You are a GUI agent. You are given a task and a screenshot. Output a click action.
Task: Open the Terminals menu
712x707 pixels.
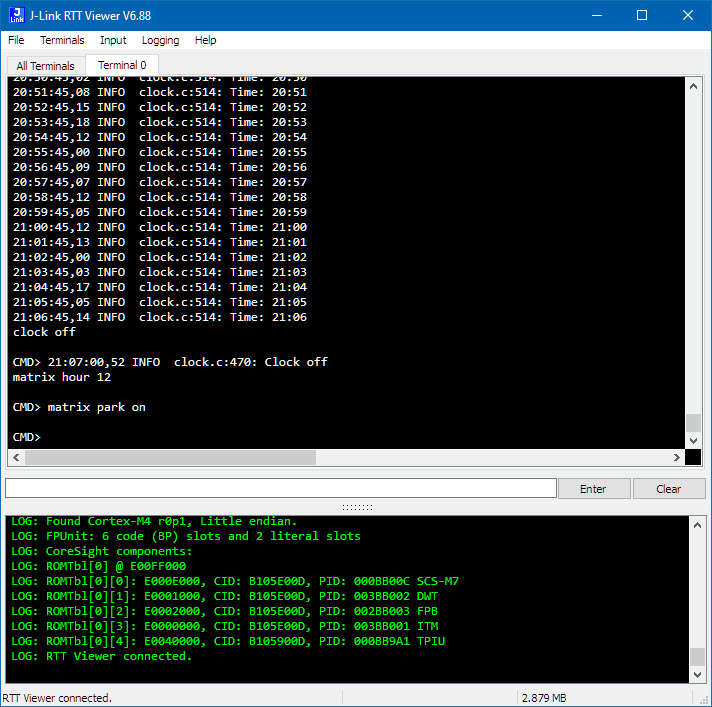point(62,40)
